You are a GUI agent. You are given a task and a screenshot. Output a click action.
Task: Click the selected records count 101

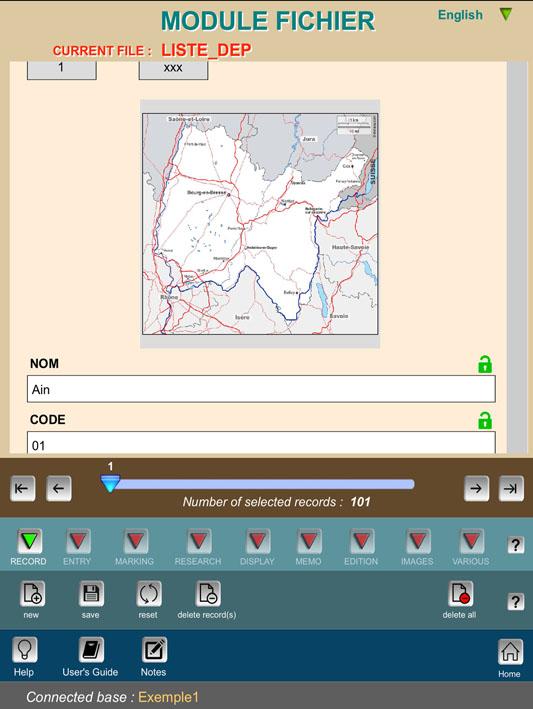360,502
